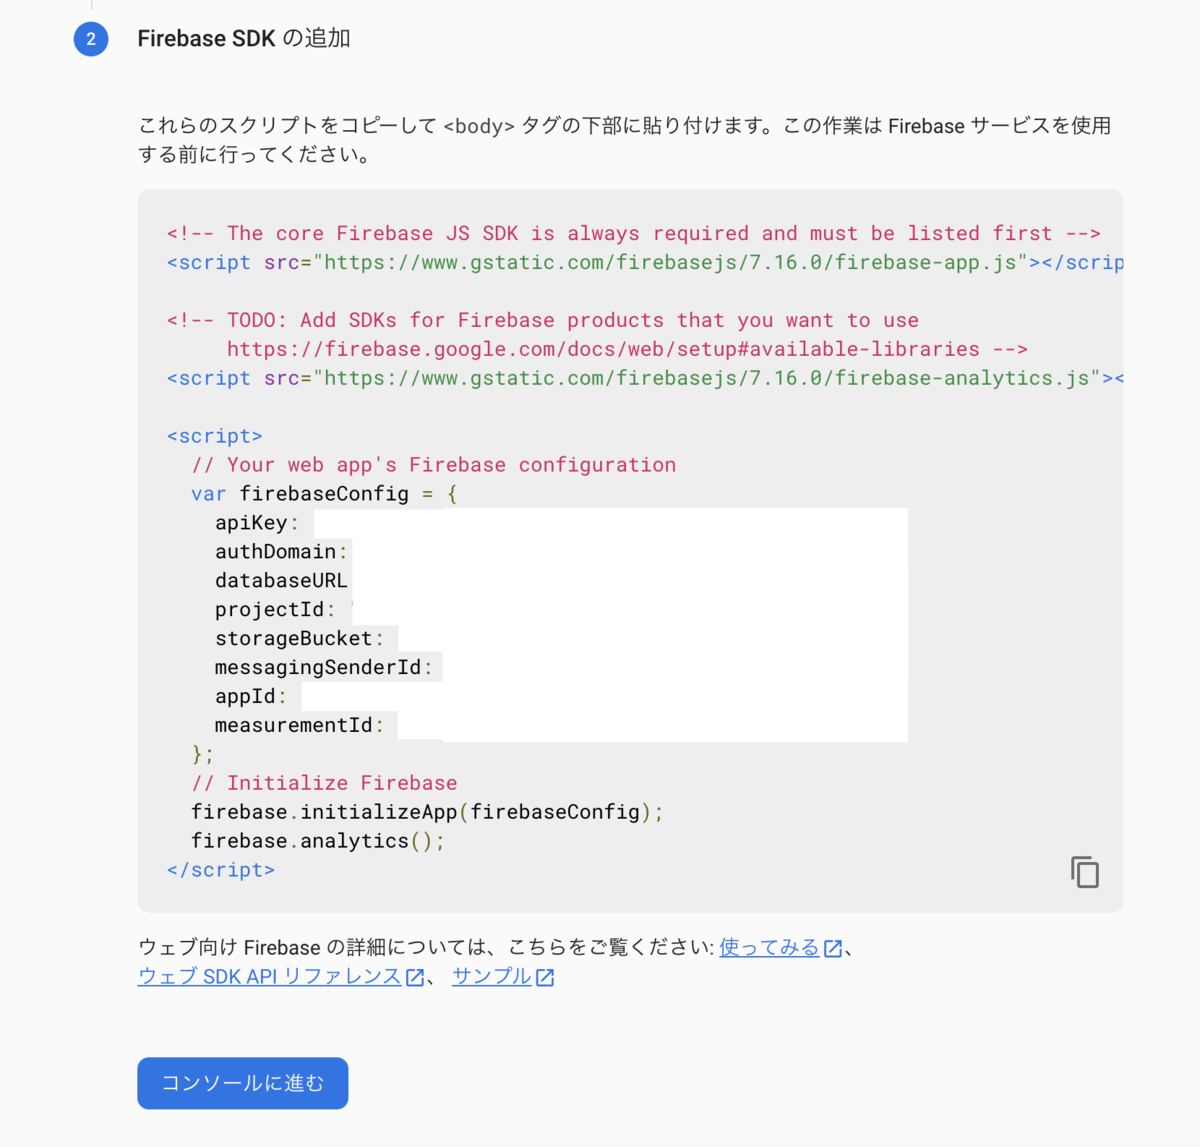Click the firebase-analytics.js script line
The width and height of the screenshot is (1200, 1147).
pos(645,378)
